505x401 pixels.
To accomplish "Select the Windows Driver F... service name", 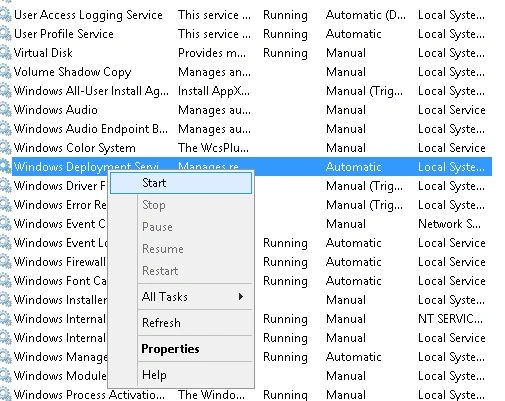I will (60, 186).
